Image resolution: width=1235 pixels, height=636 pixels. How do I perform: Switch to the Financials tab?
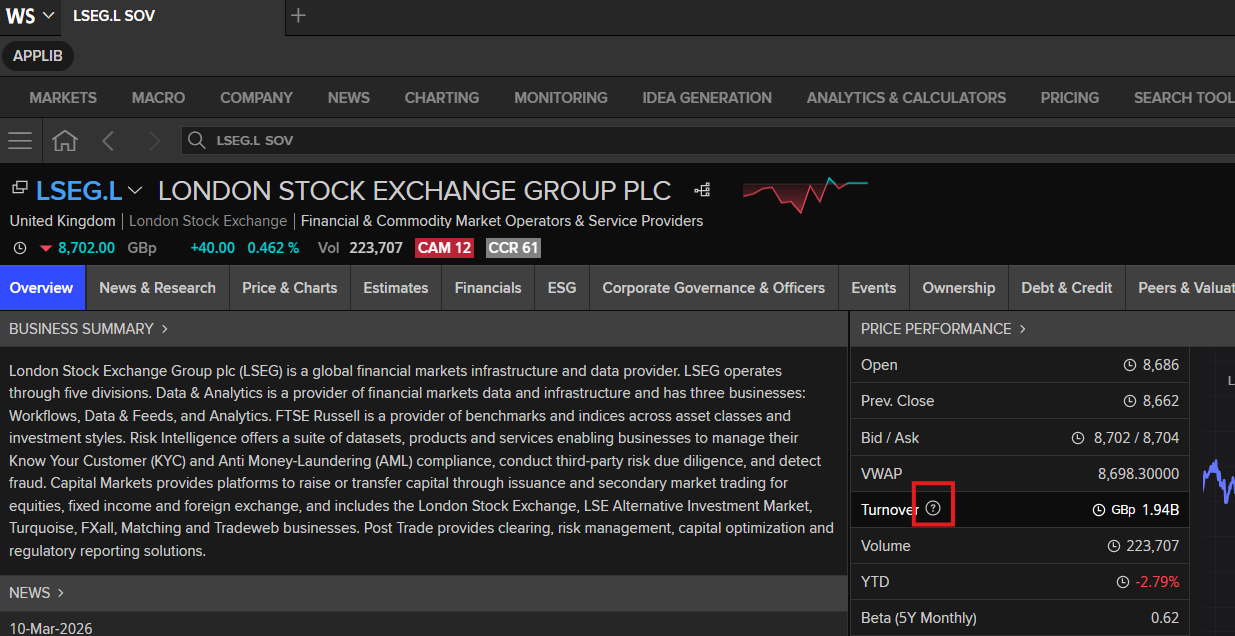pyautogui.click(x=488, y=288)
